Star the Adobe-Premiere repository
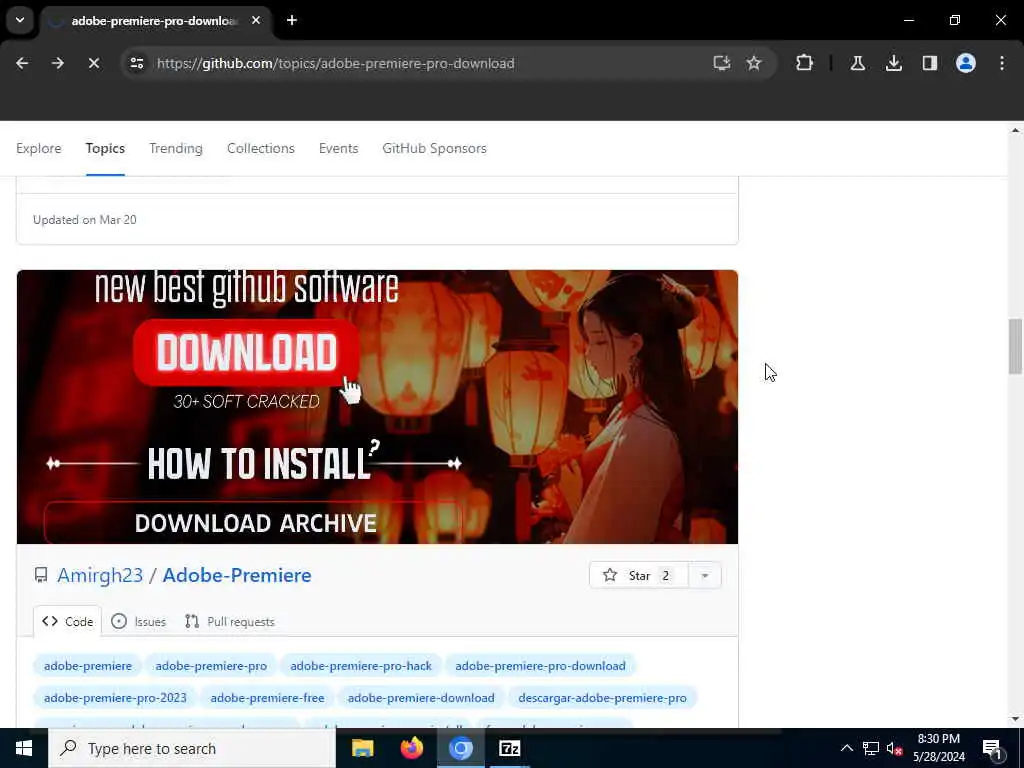Screen dimensions: 1024x768 [639, 575]
